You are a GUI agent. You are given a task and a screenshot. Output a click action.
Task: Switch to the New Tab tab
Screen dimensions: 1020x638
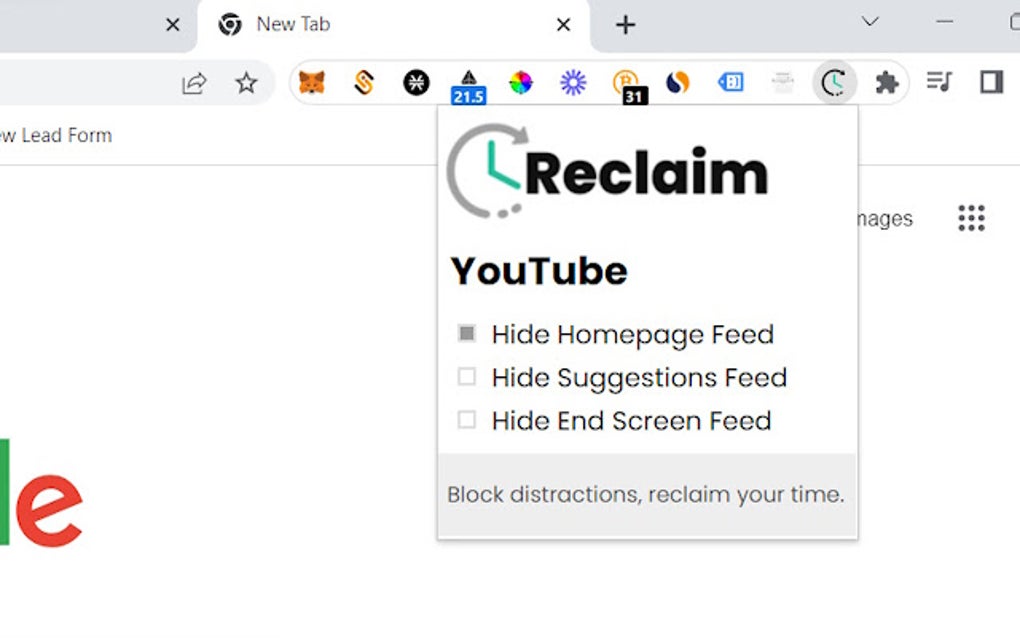394,25
